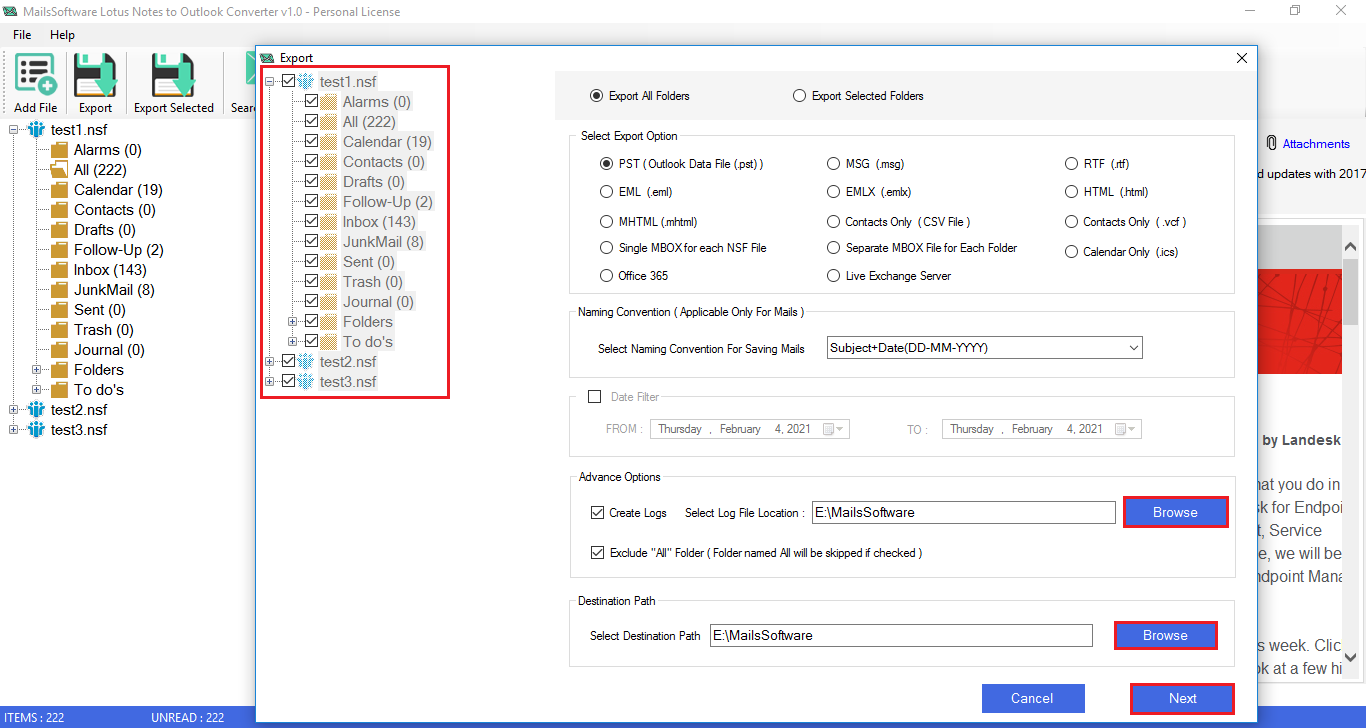Choose MSG (.msg) export option
Image resolution: width=1366 pixels, height=728 pixels.
click(x=834, y=164)
